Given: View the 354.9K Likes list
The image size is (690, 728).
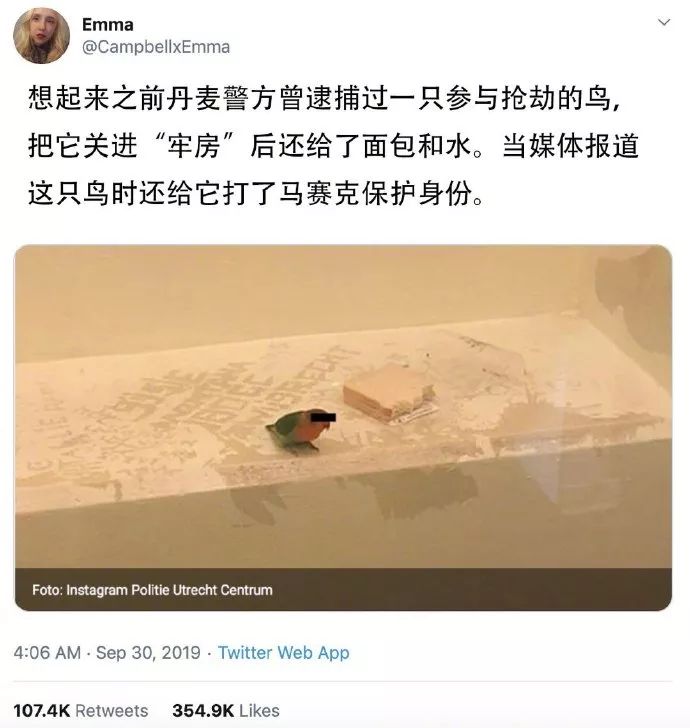Looking at the screenshot, I should pyautogui.click(x=226, y=710).
